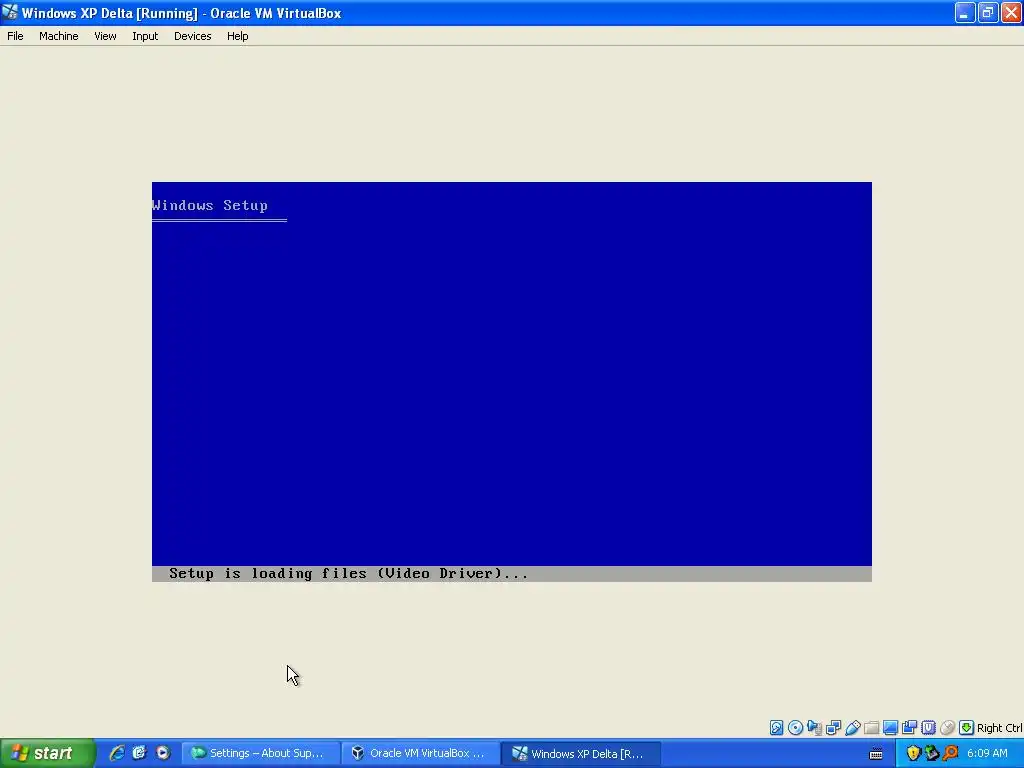The height and width of the screenshot is (768, 1024).
Task: Click the shared folders indicator icon
Action: click(x=871, y=728)
